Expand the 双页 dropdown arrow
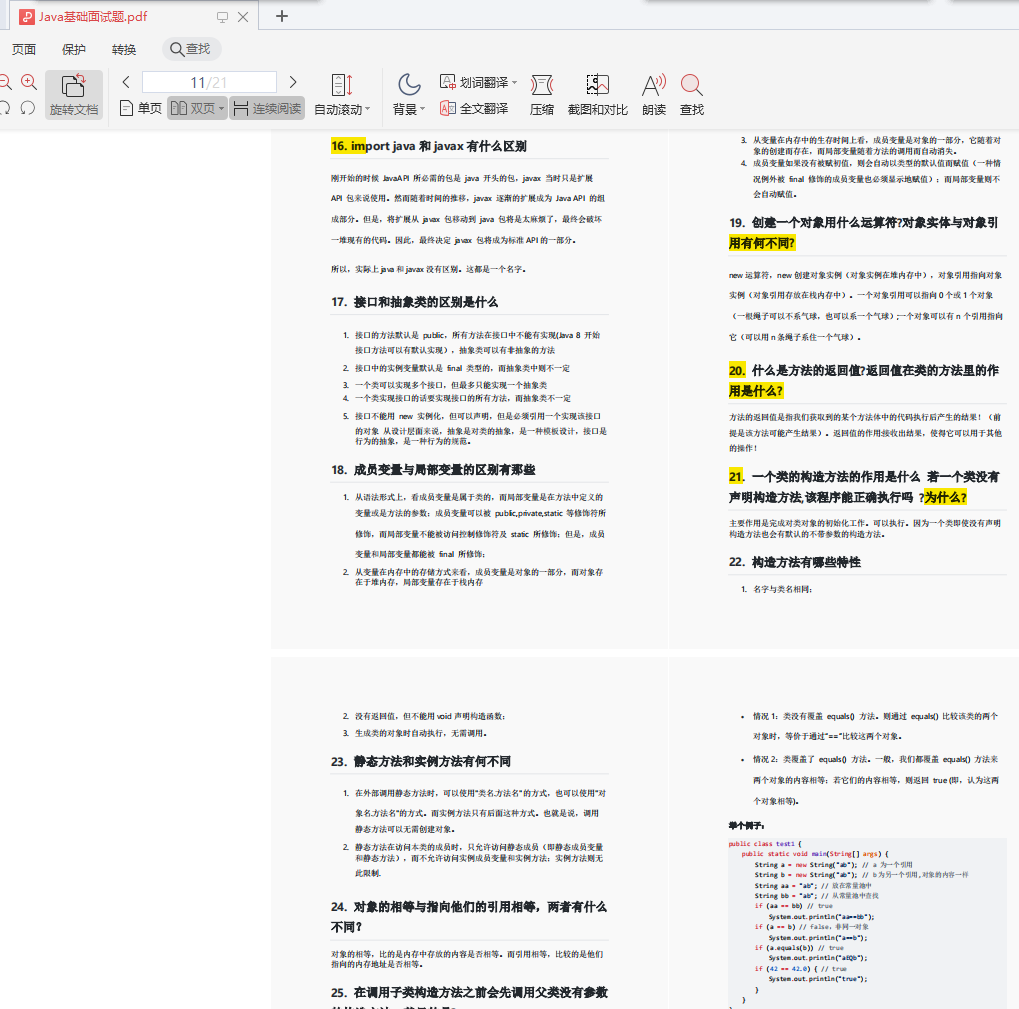 pyautogui.click(x=222, y=109)
